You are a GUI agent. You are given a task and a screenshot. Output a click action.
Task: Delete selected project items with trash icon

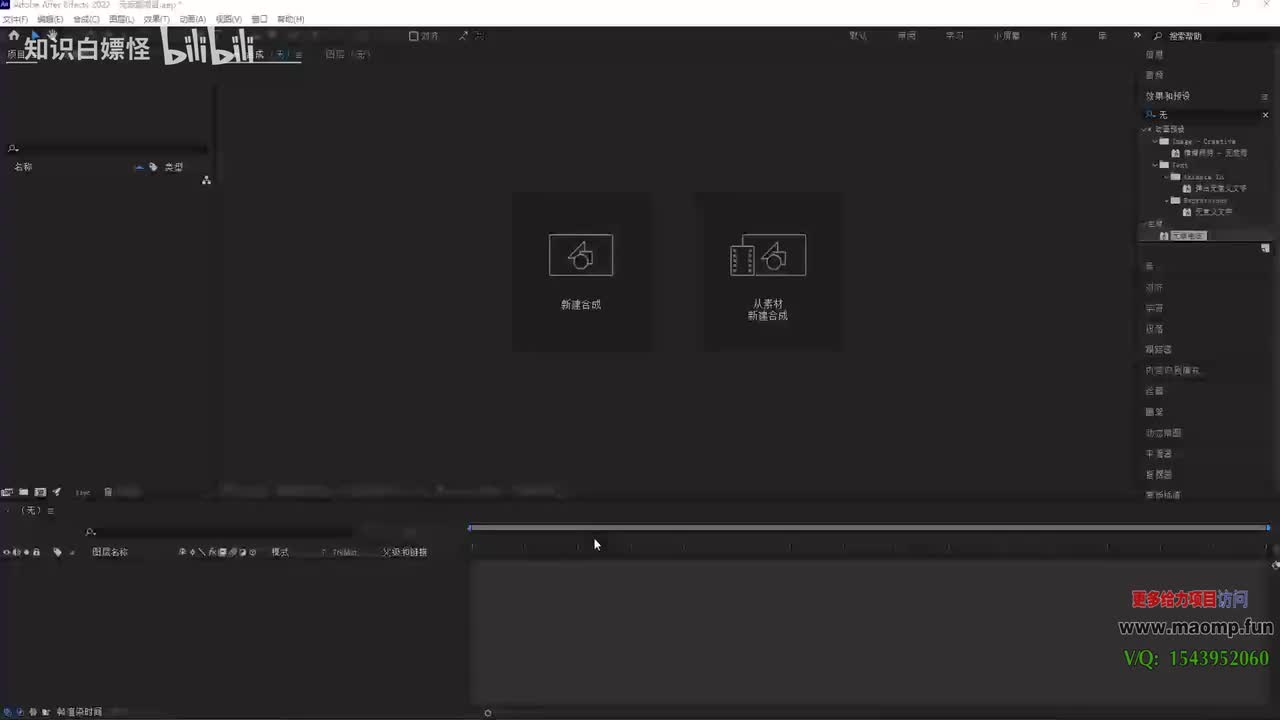[x=108, y=492]
